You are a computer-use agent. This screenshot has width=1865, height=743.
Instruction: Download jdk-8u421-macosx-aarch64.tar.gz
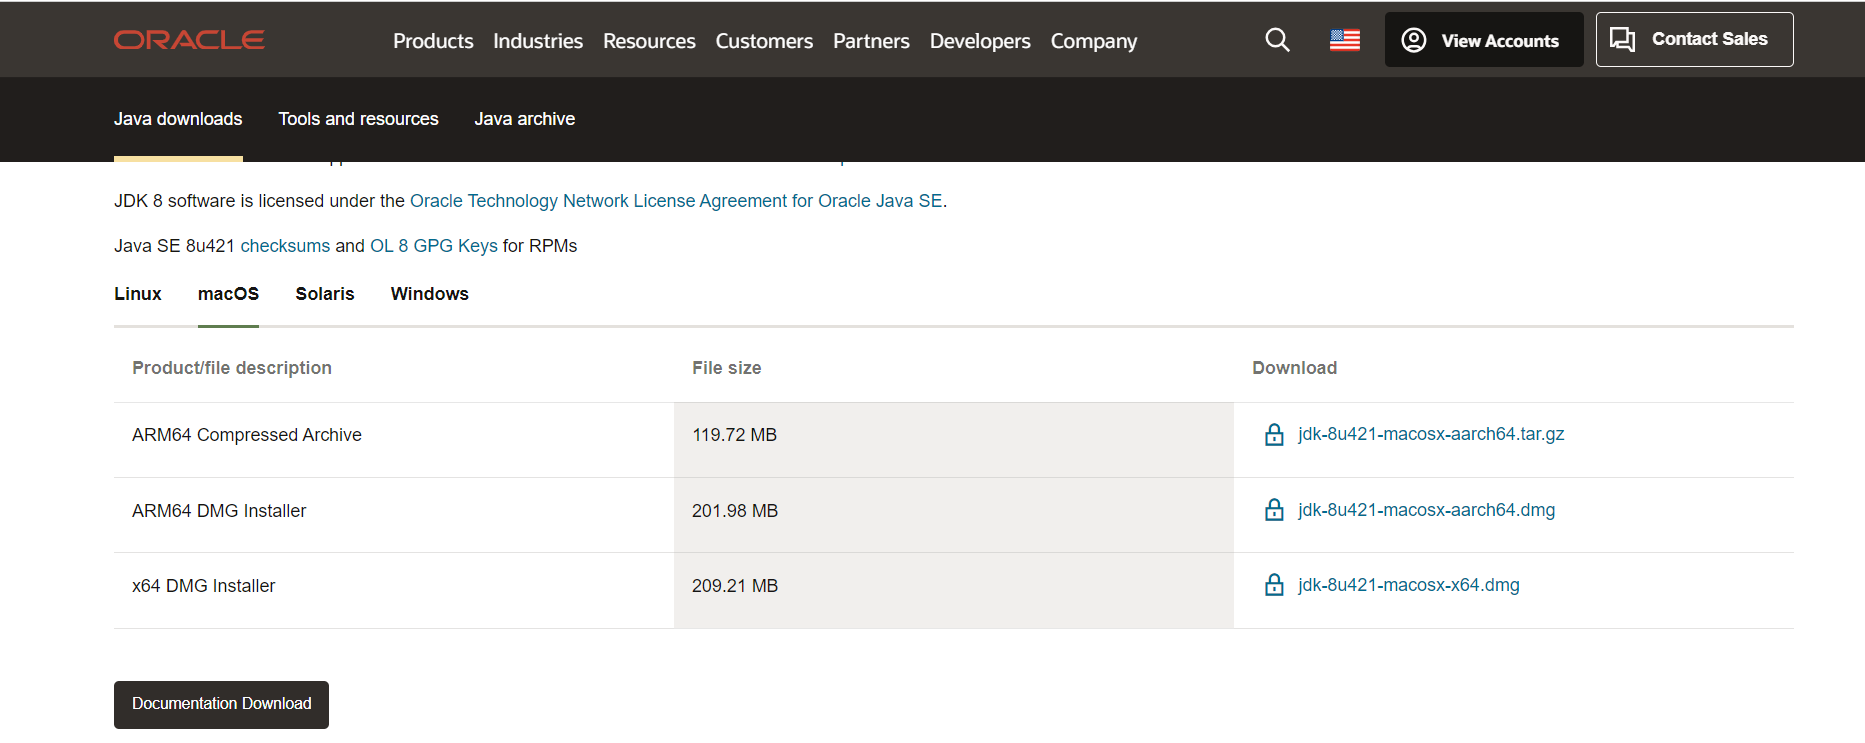(1431, 434)
